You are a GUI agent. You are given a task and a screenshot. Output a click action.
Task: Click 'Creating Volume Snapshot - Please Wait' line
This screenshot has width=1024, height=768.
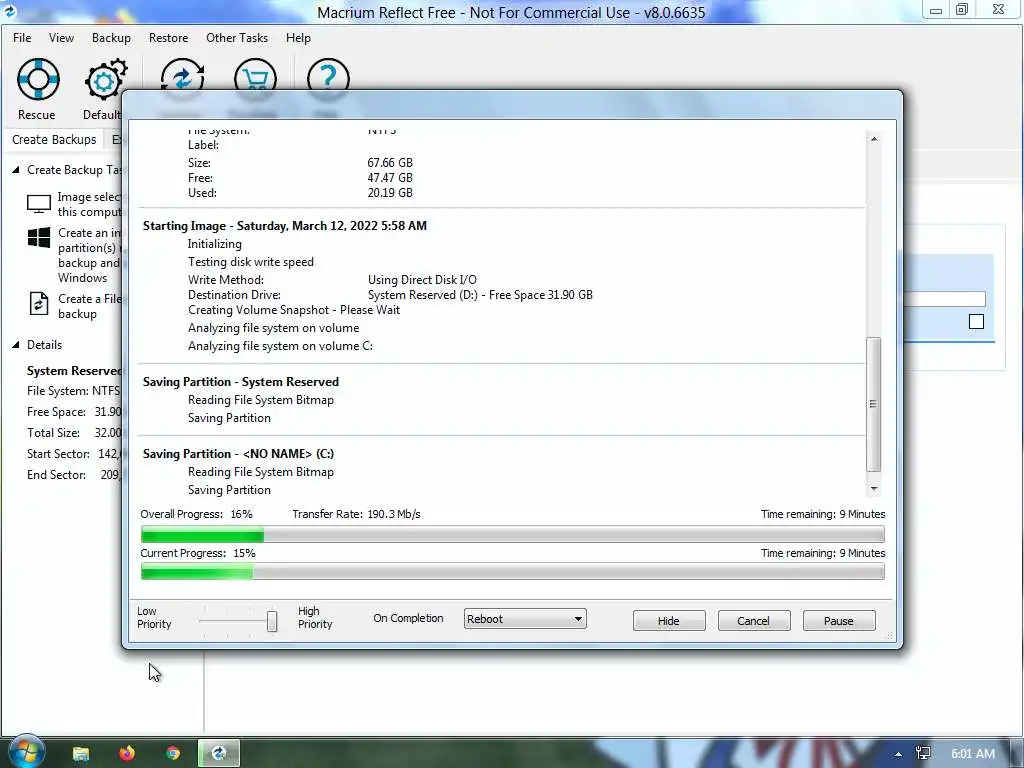294,310
